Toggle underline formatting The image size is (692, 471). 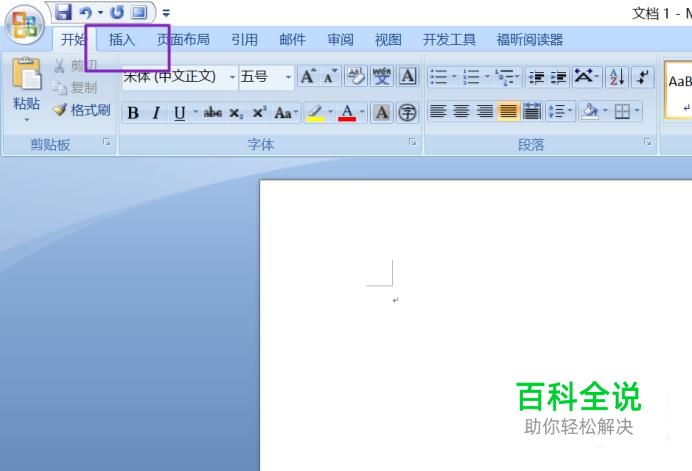coord(179,113)
